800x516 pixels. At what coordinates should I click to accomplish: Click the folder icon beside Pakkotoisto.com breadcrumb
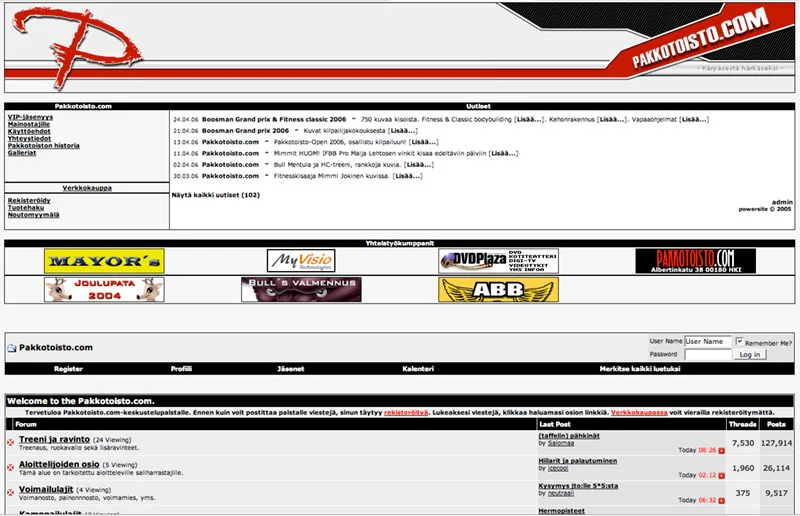[12, 348]
